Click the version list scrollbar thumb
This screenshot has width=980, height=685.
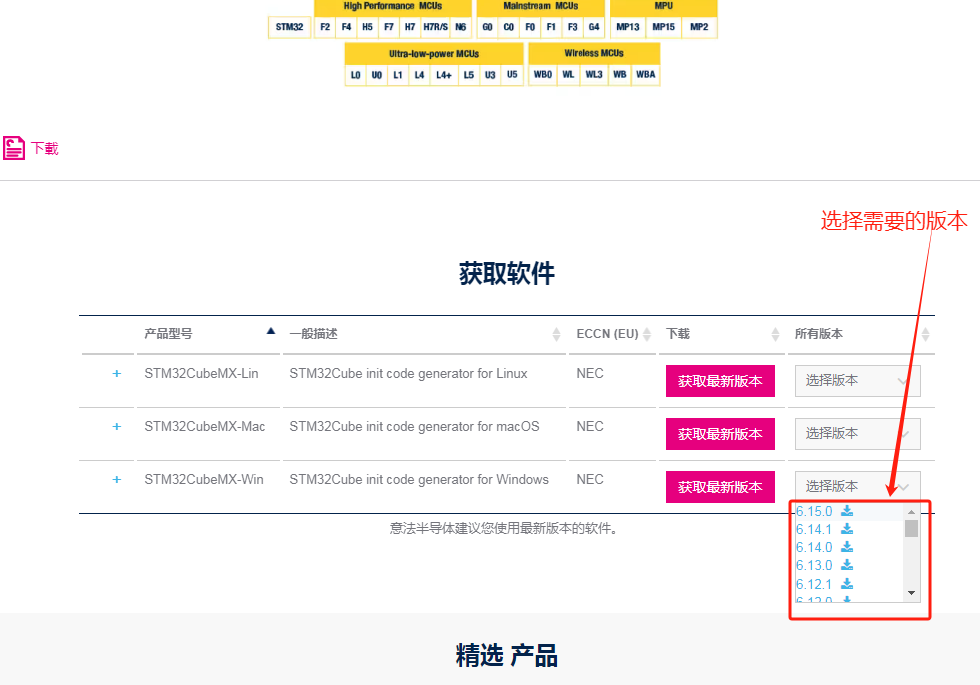[911, 529]
